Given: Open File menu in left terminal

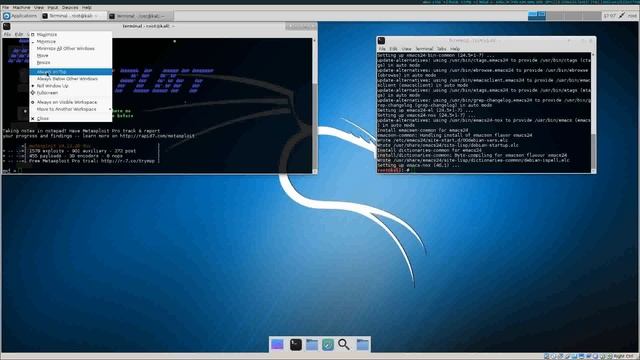Looking at the screenshot, I should (7, 35).
